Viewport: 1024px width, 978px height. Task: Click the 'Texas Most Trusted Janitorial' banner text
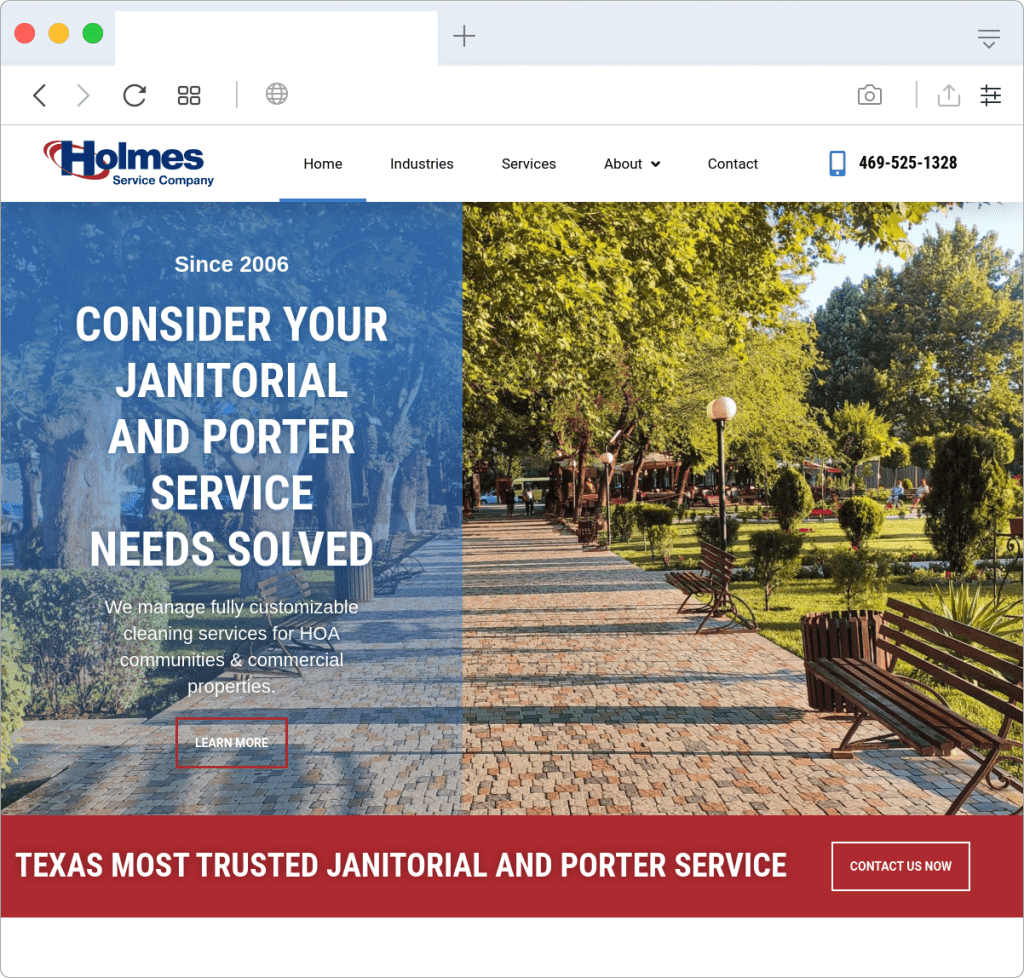401,866
